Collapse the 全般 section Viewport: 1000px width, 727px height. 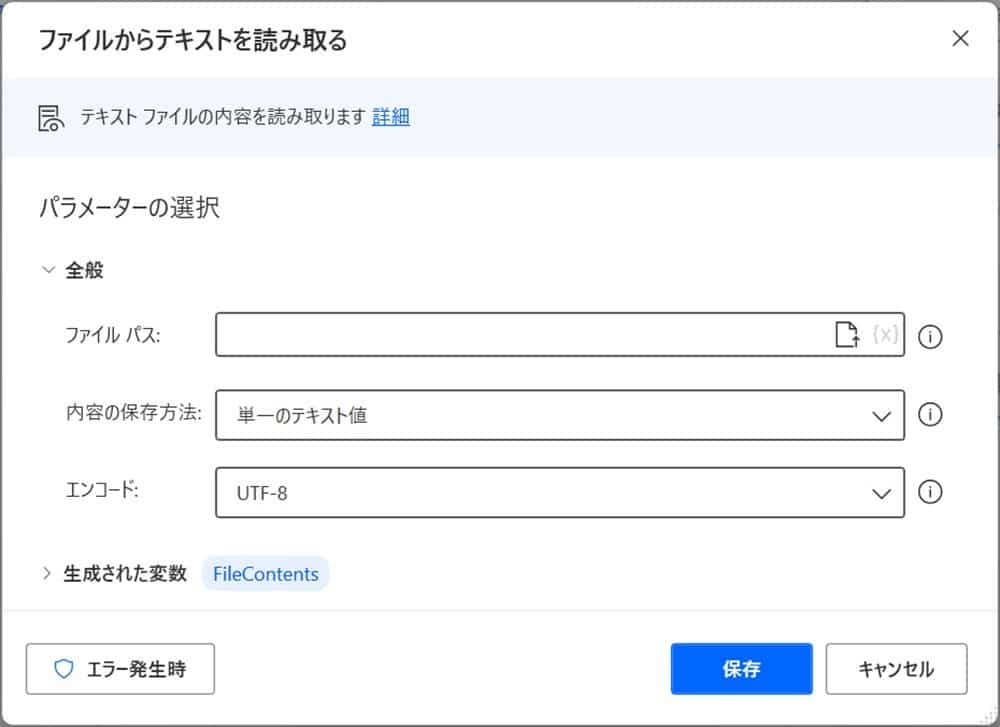click(x=47, y=269)
